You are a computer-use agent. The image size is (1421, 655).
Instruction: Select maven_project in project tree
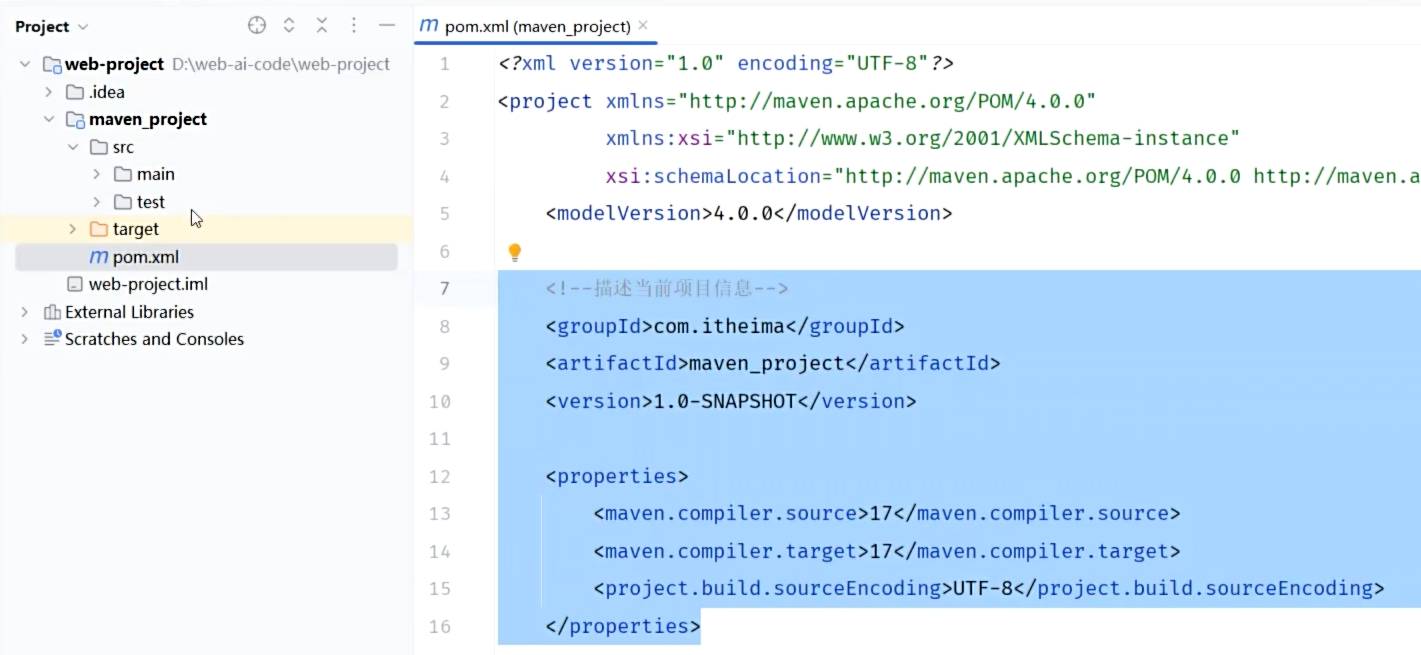(148, 119)
